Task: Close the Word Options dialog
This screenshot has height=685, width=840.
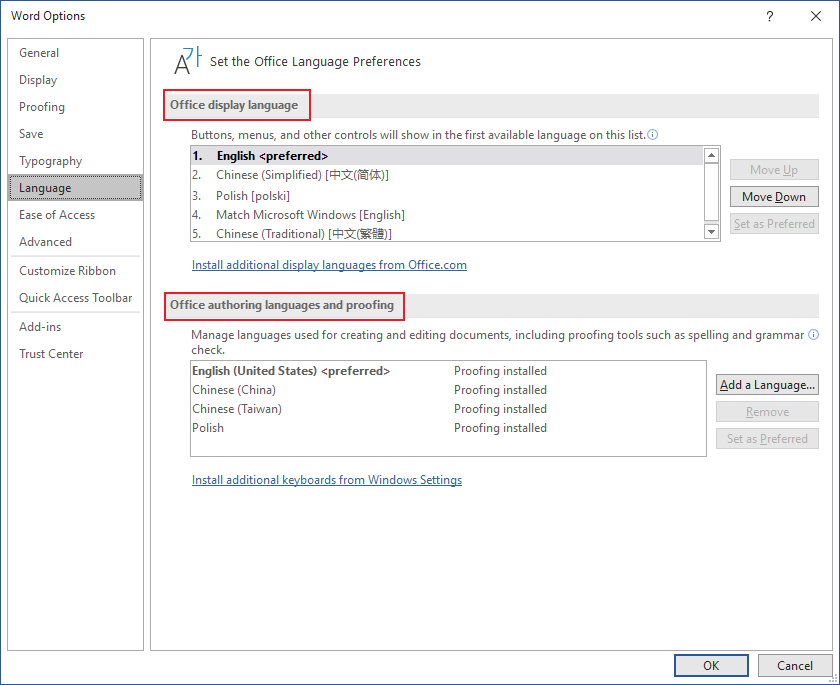Action: click(x=816, y=16)
